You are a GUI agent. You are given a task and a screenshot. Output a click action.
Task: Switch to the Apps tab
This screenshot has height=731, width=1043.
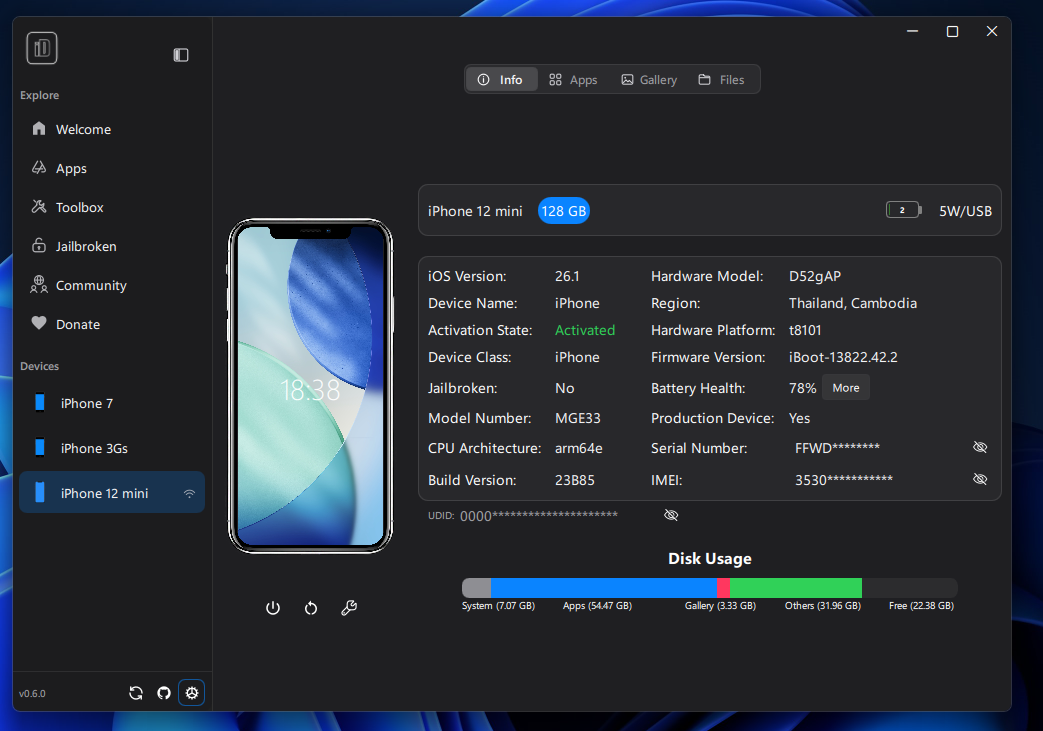pos(573,80)
